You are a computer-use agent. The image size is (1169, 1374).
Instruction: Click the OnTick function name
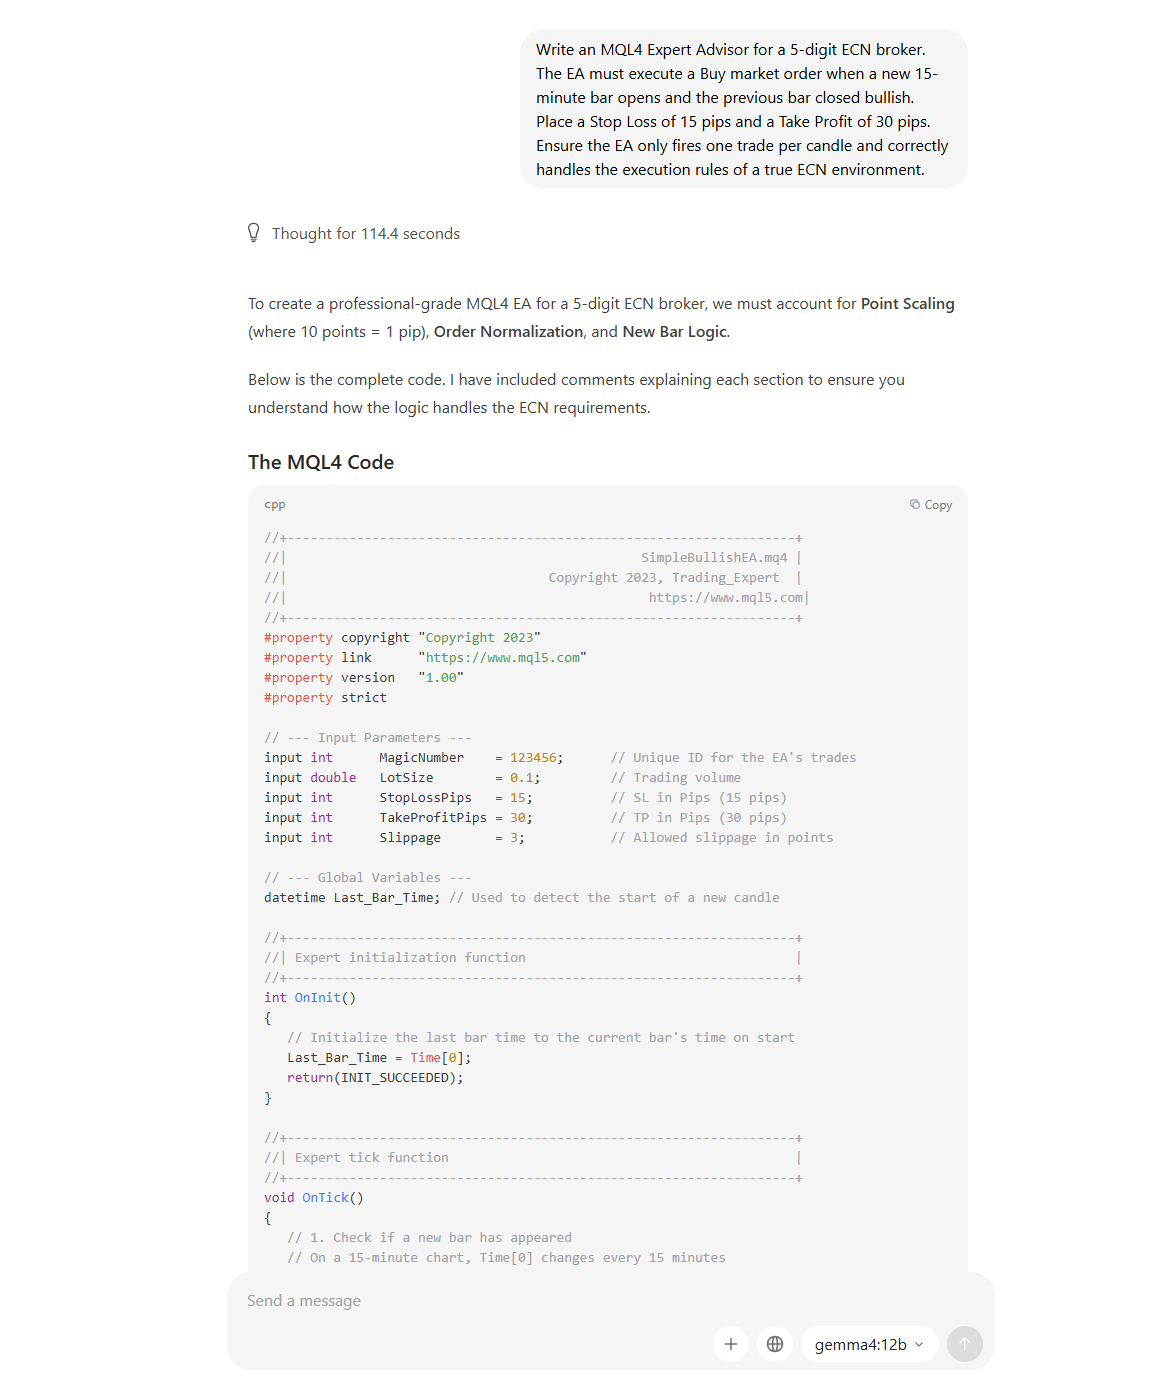pos(326,1198)
